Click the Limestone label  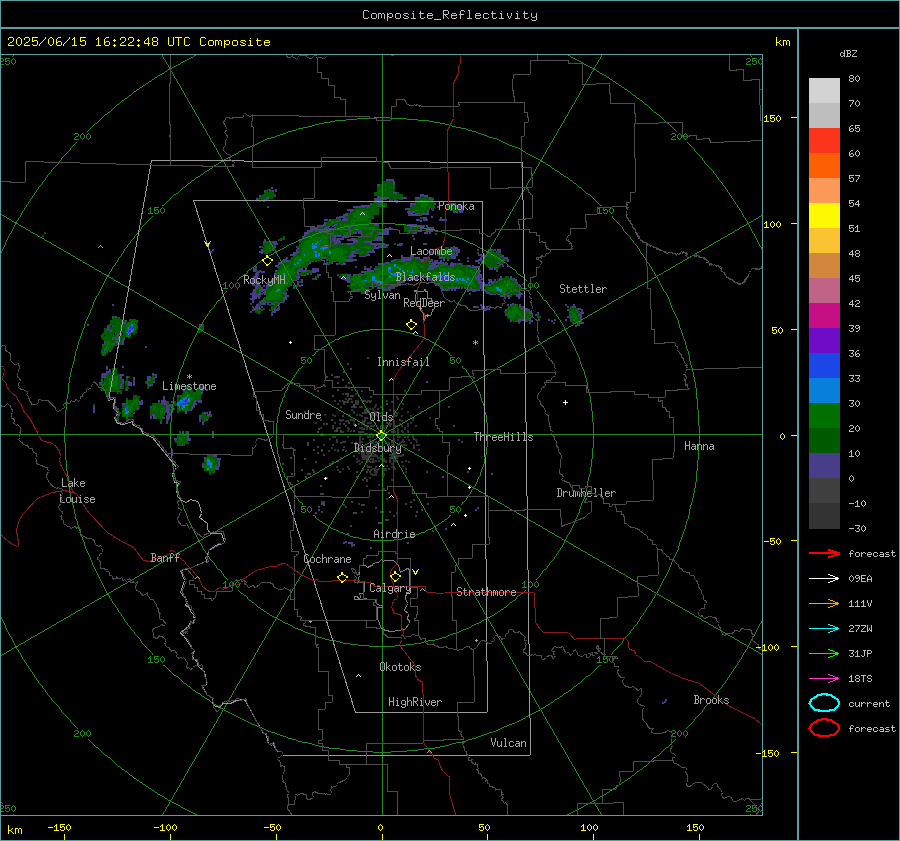point(189,386)
